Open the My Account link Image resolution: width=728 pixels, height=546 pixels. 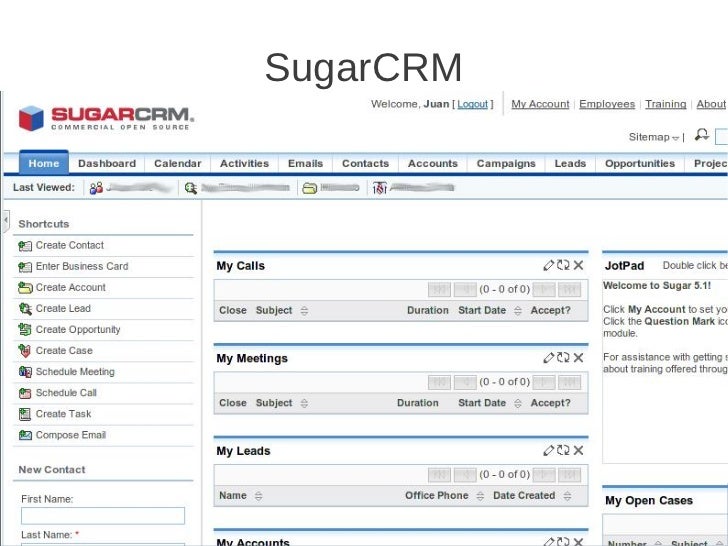pos(540,104)
